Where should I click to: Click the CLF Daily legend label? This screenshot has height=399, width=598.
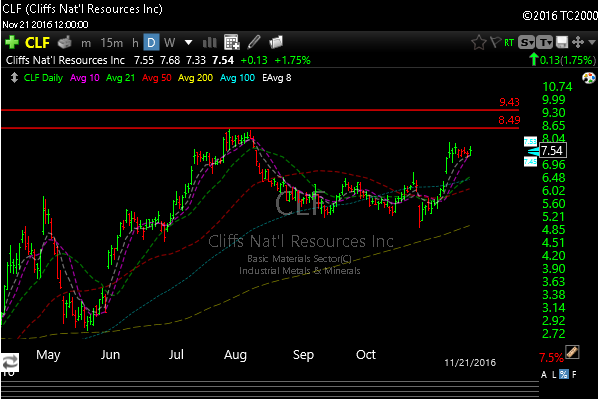click(x=43, y=78)
